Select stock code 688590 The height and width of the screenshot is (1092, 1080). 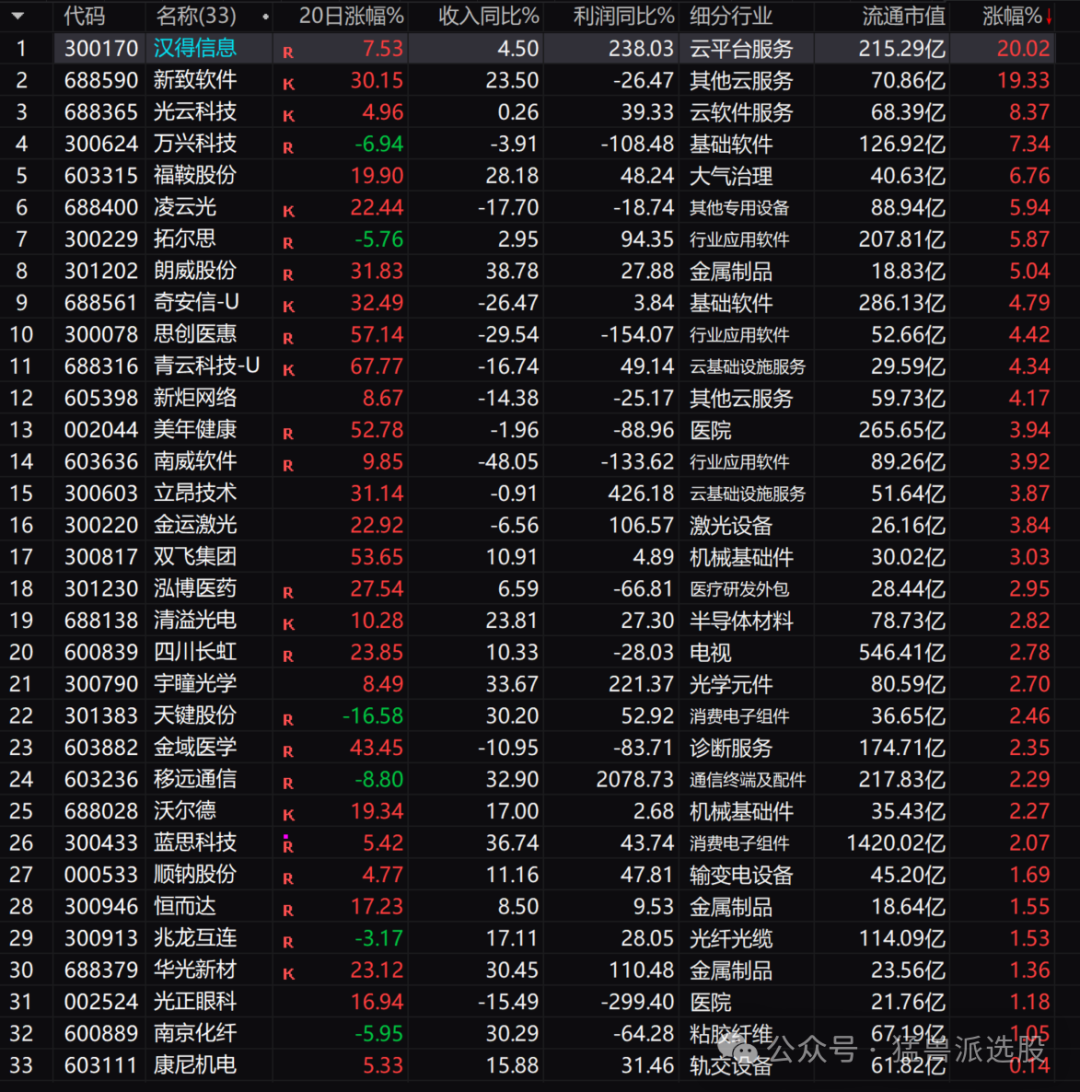(x=101, y=80)
